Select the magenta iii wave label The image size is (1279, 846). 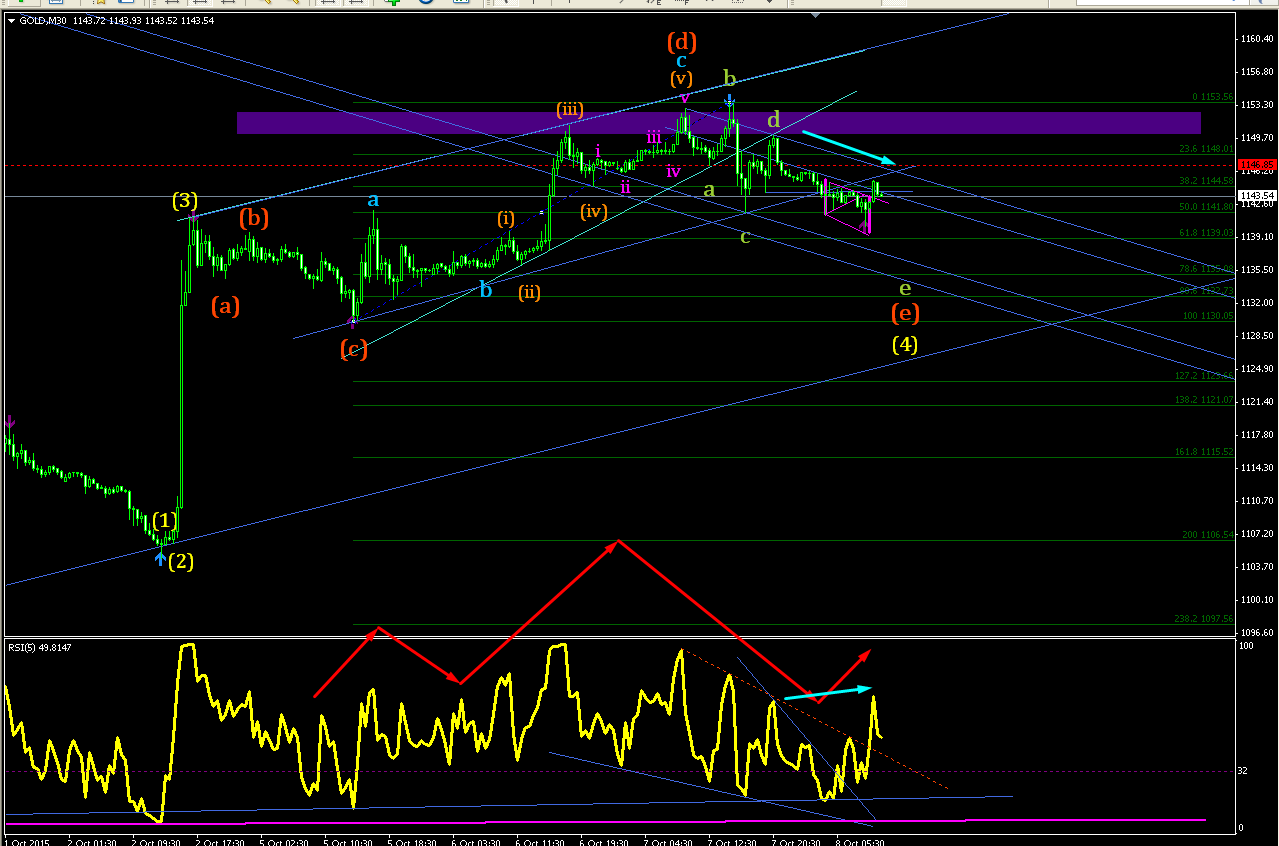point(653,137)
